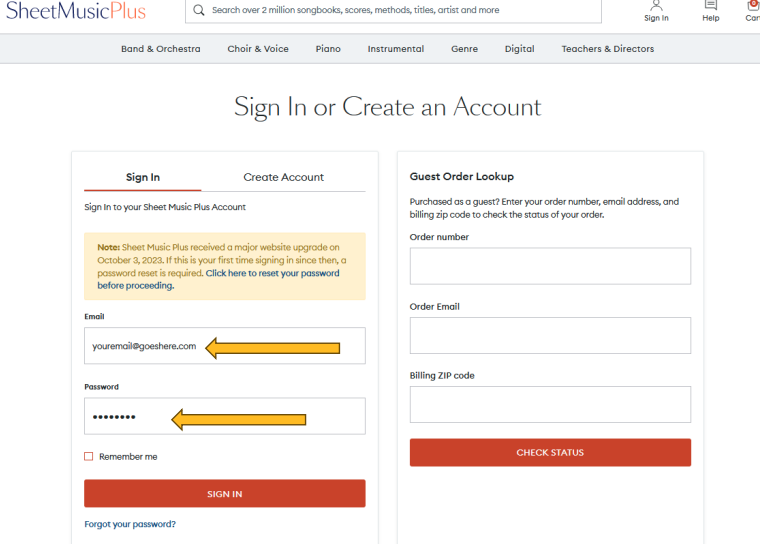Open the Digital menu

point(519,49)
